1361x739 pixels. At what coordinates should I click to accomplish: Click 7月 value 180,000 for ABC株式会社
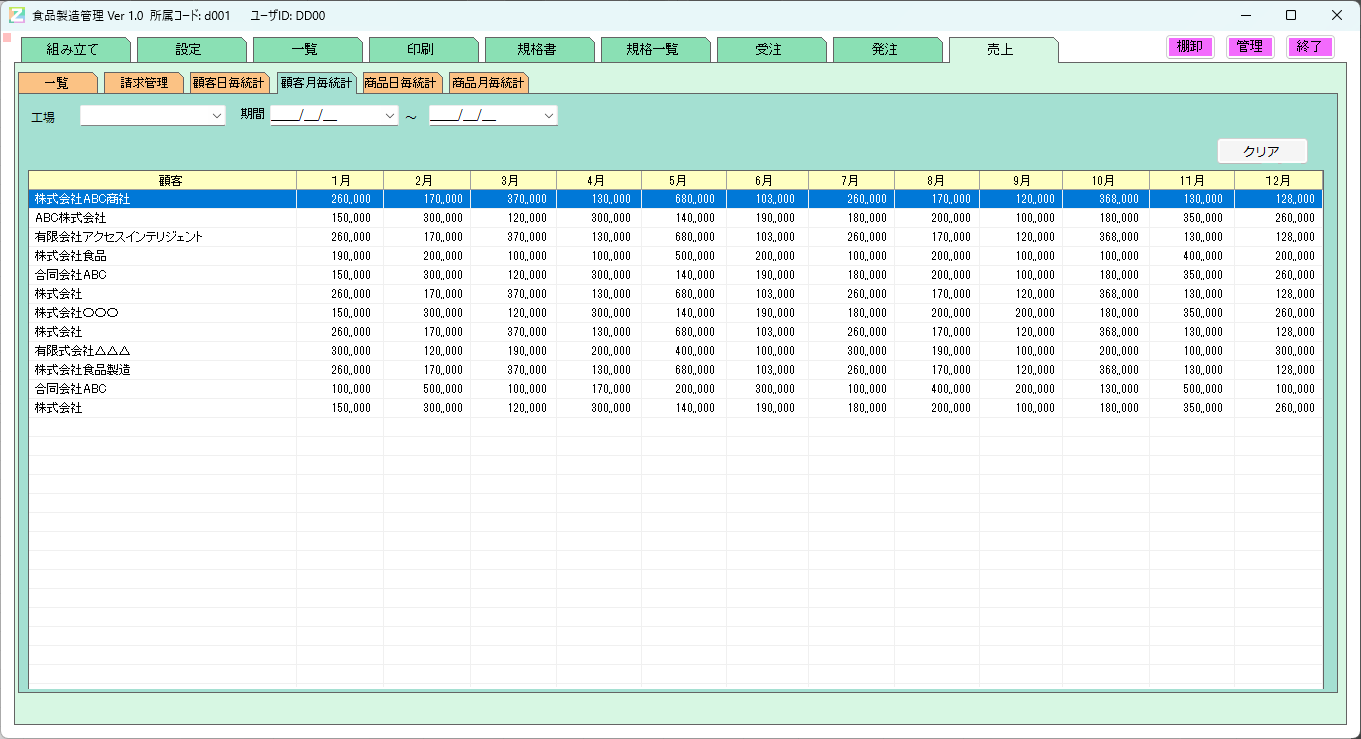pos(868,219)
